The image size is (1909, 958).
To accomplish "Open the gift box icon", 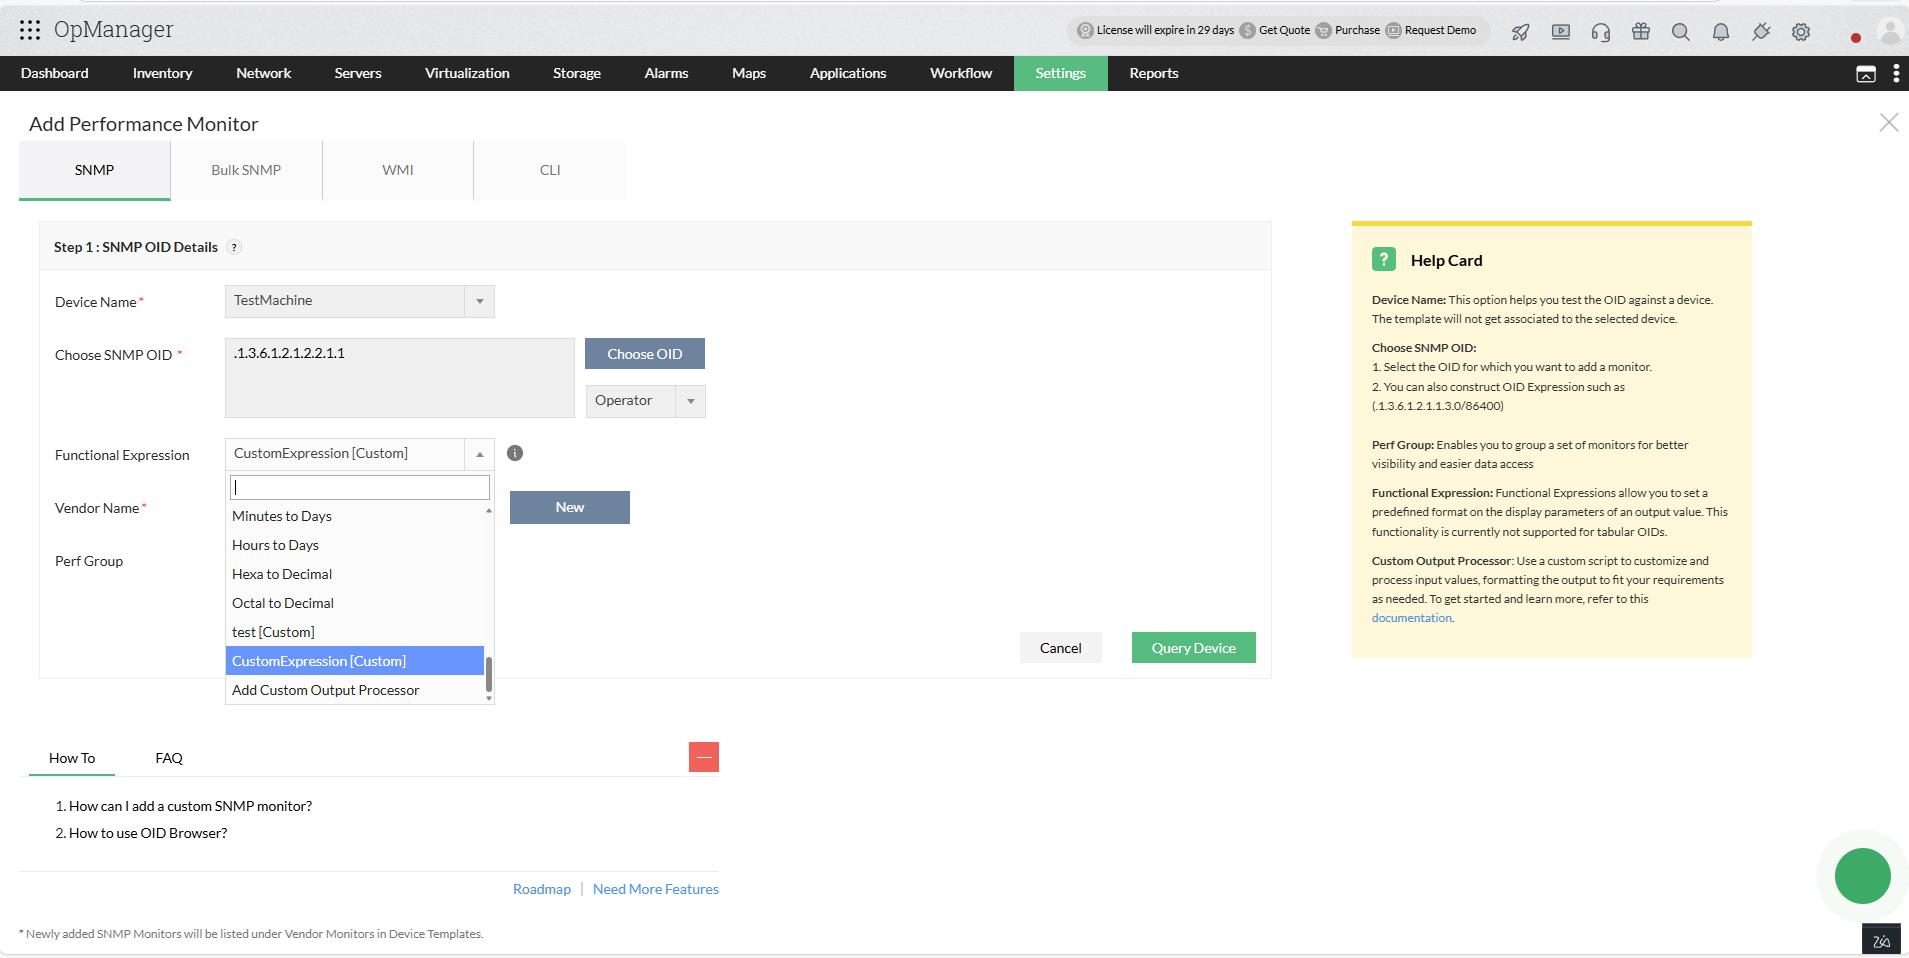I will pyautogui.click(x=1641, y=32).
